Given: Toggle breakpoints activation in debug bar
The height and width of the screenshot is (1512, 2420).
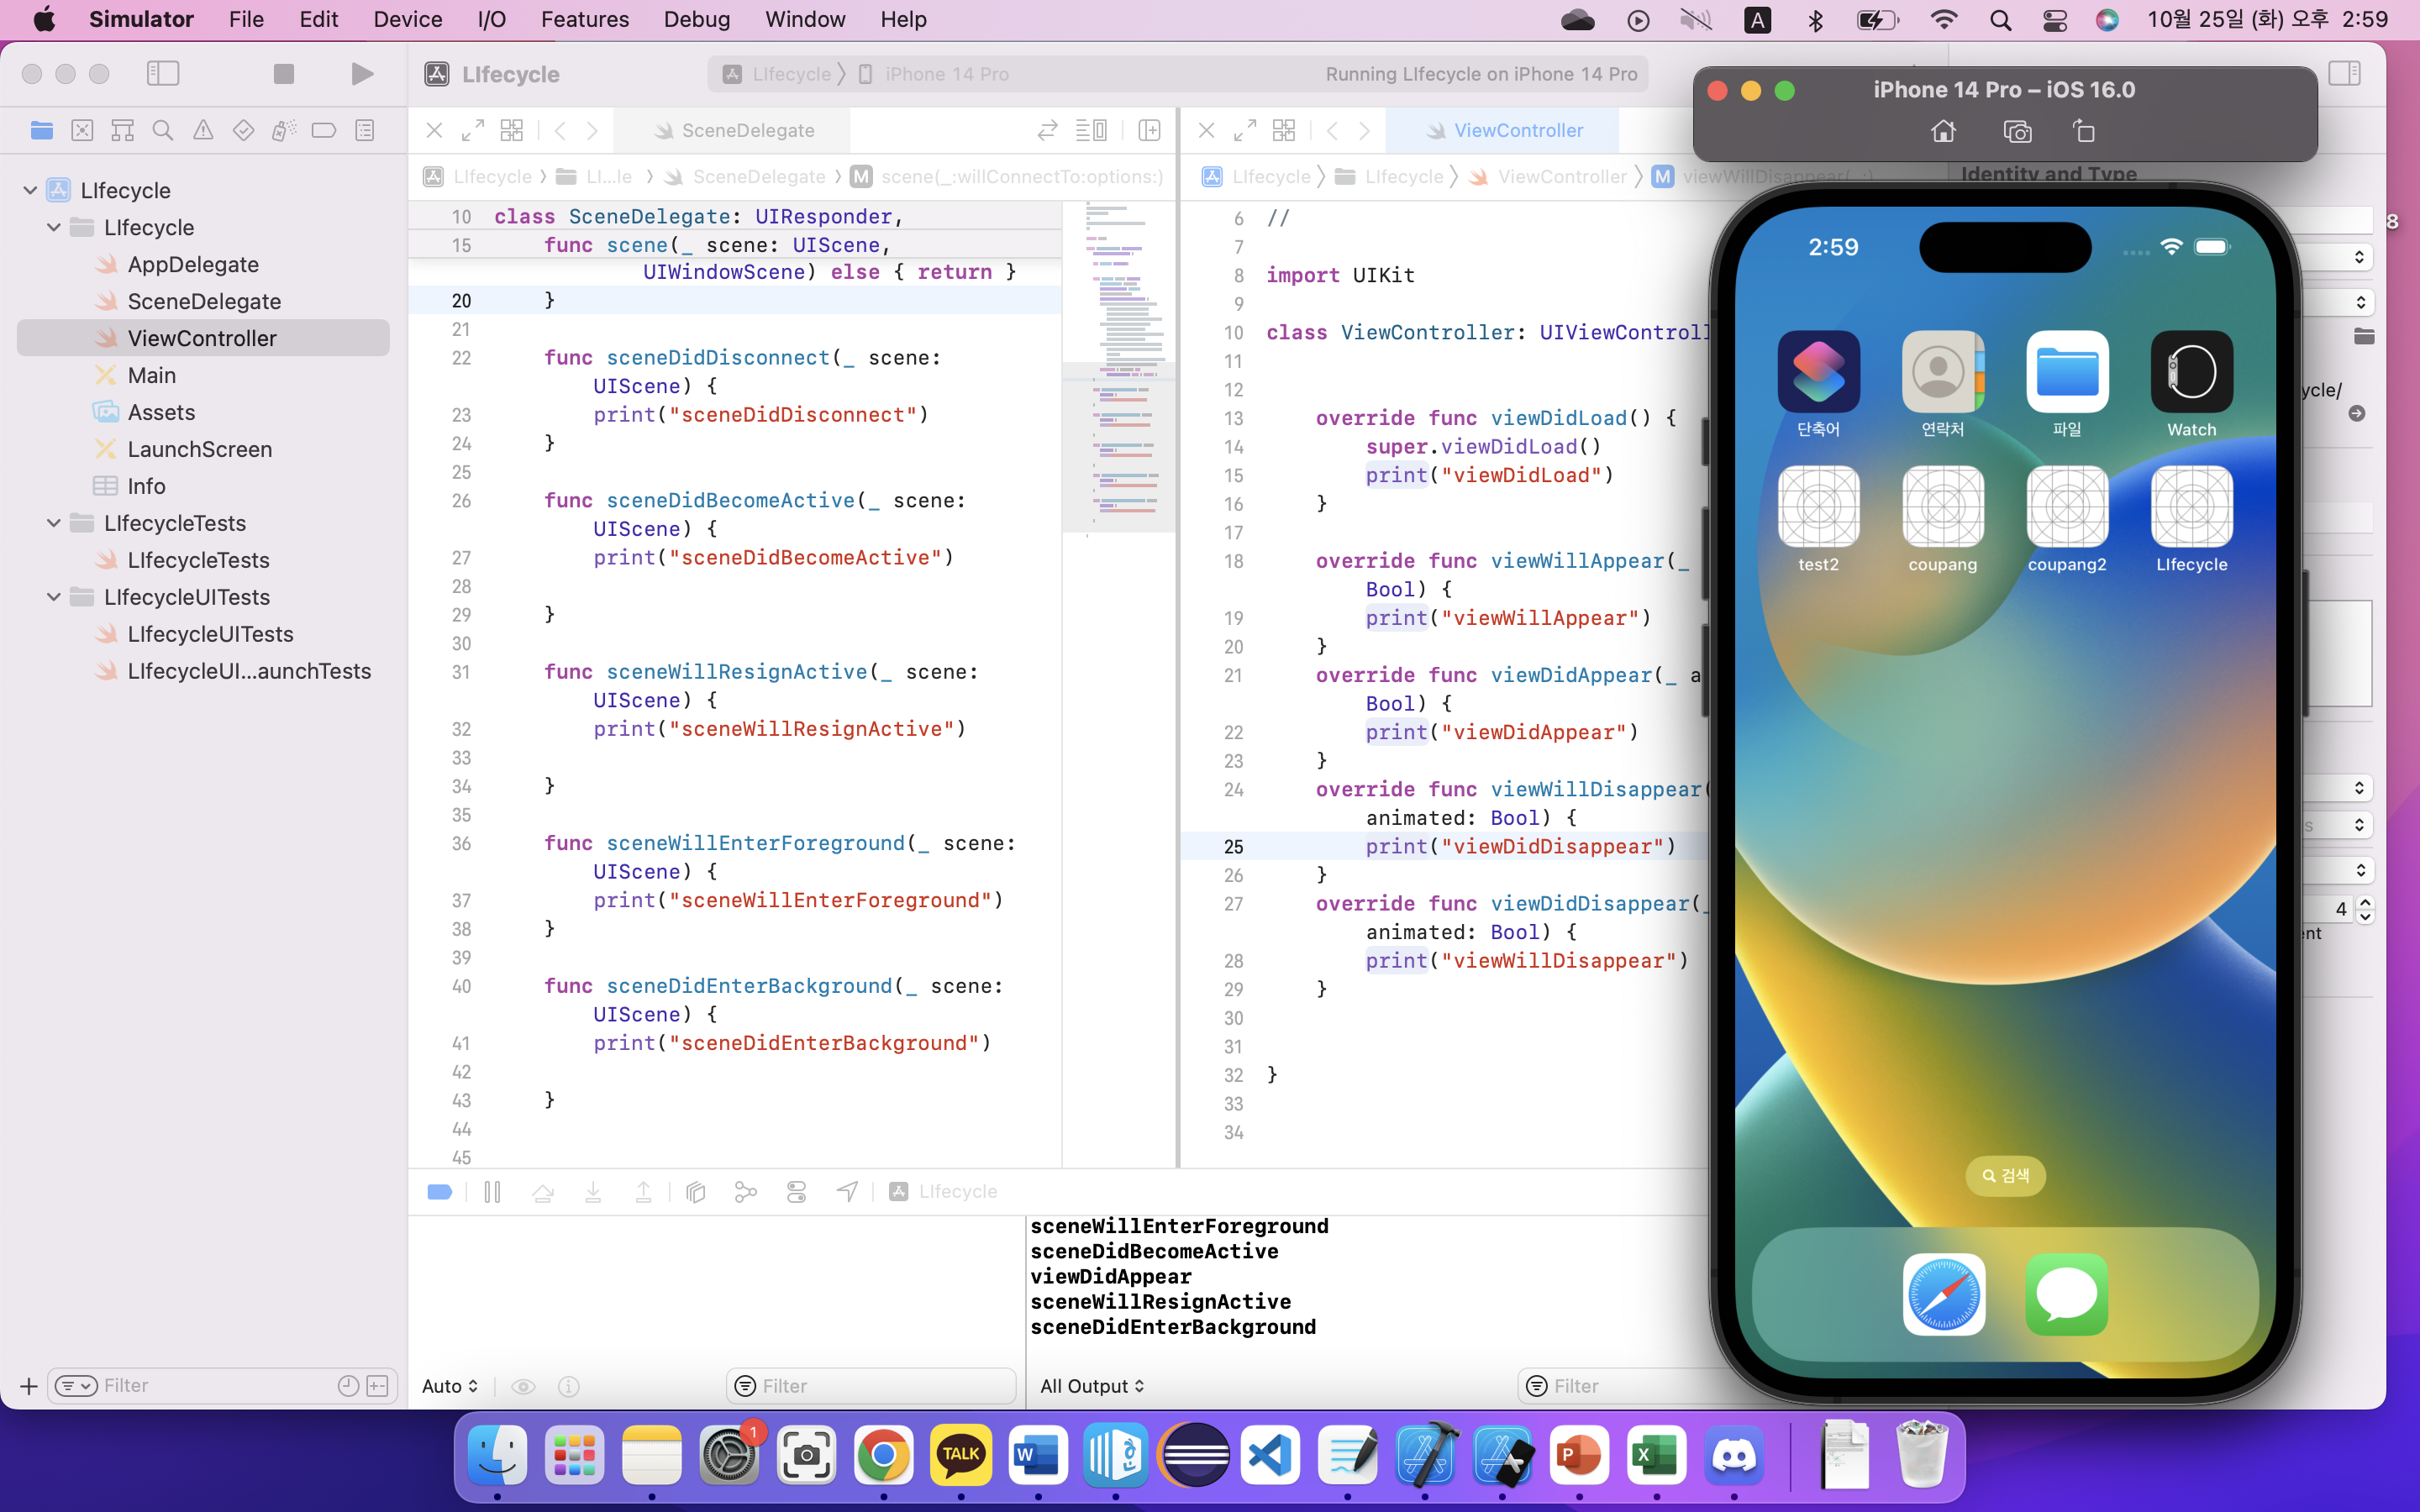Looking at the screenshot, I should coord(440,1192).
